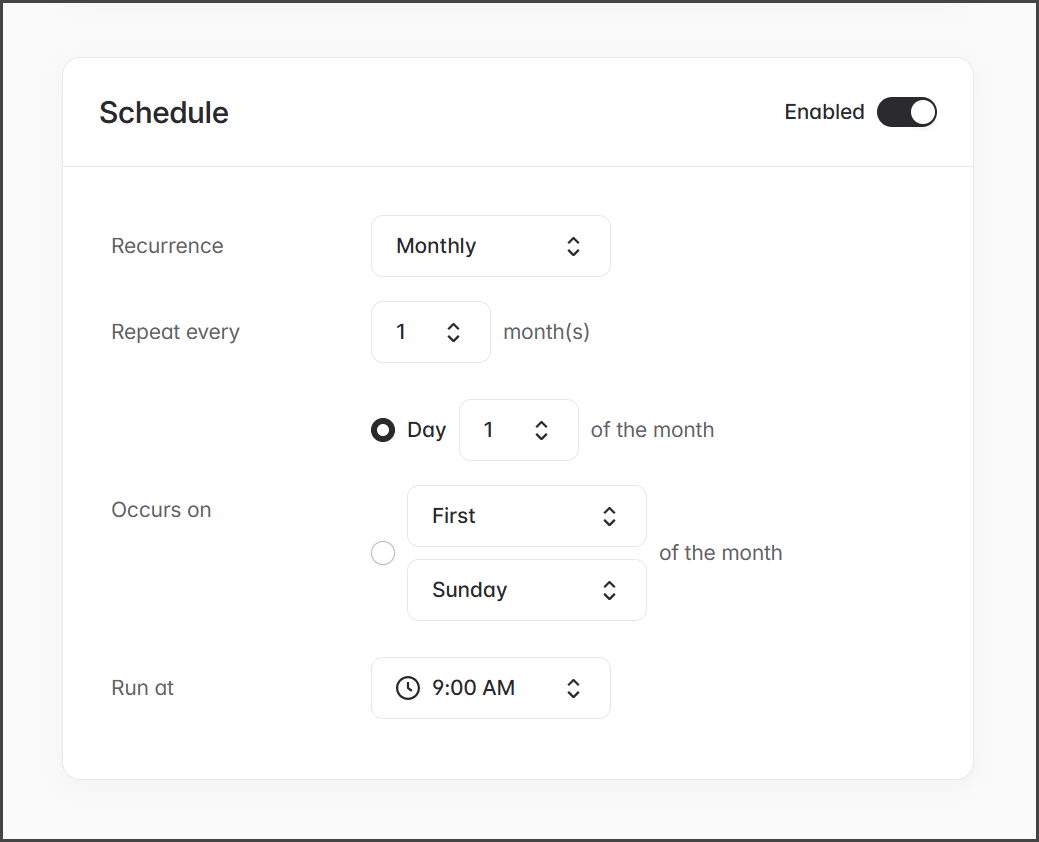This screenshot has height=842, width=1039.
Task: Click the chevron arrows beside Repeat every value
Action: click(453, 332)
